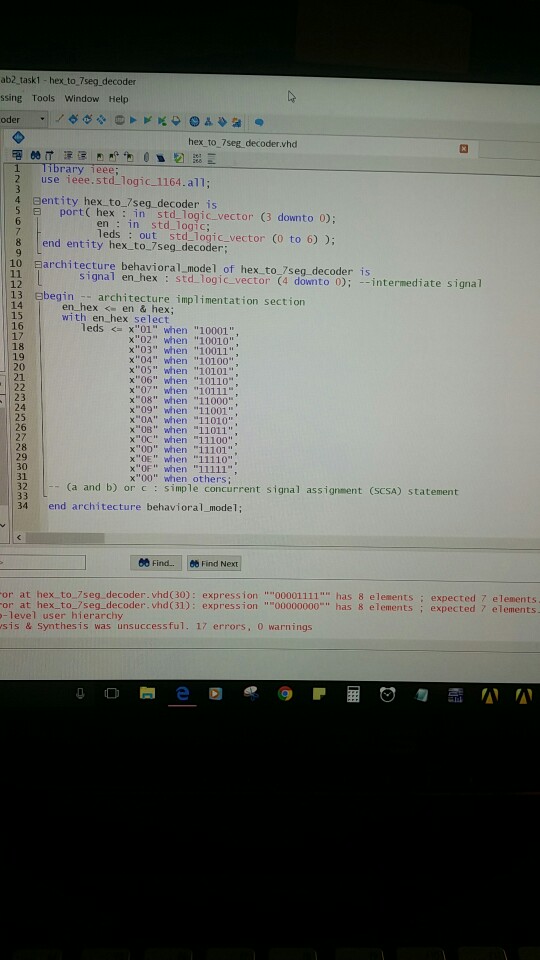
Task: Open the Tools menu
Action: (x=43, y=98)
